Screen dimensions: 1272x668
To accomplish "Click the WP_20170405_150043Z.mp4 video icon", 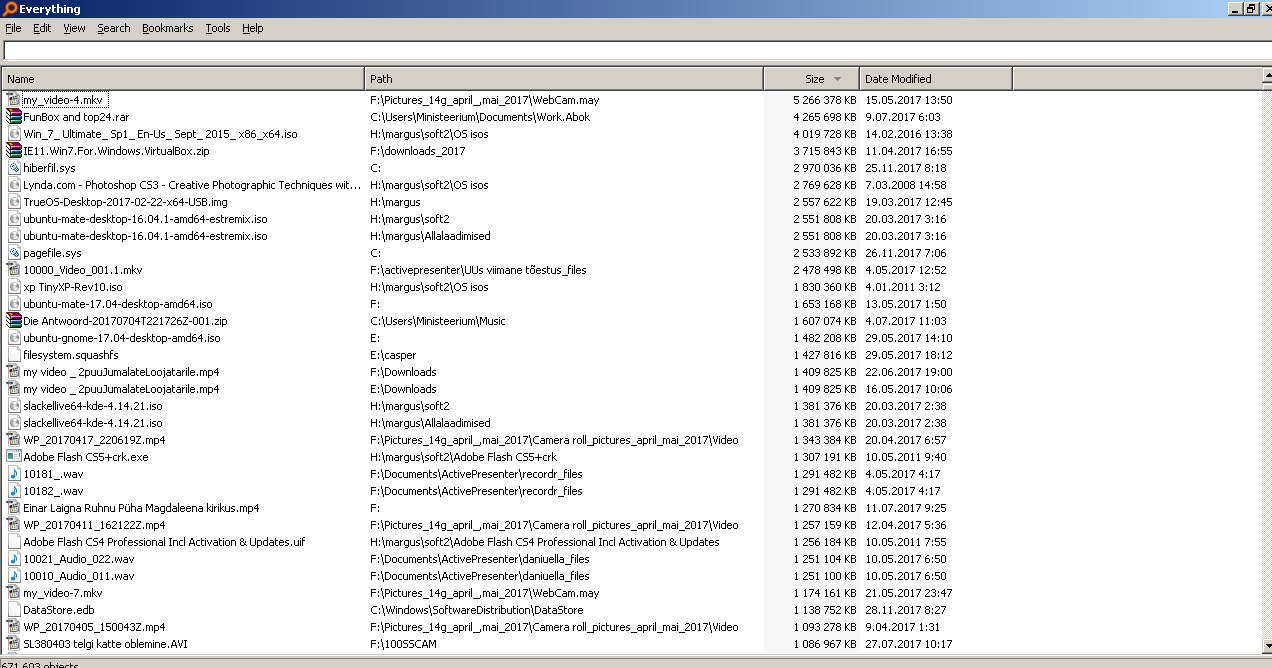I will point(14,627).
